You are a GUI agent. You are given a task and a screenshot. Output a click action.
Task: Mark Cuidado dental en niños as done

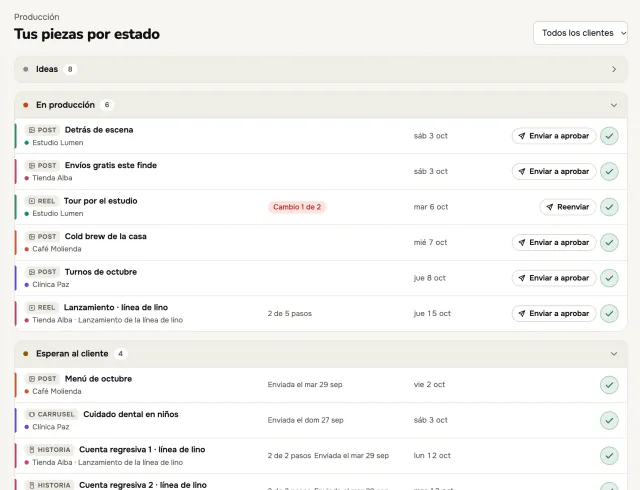(x=609, y=420)
